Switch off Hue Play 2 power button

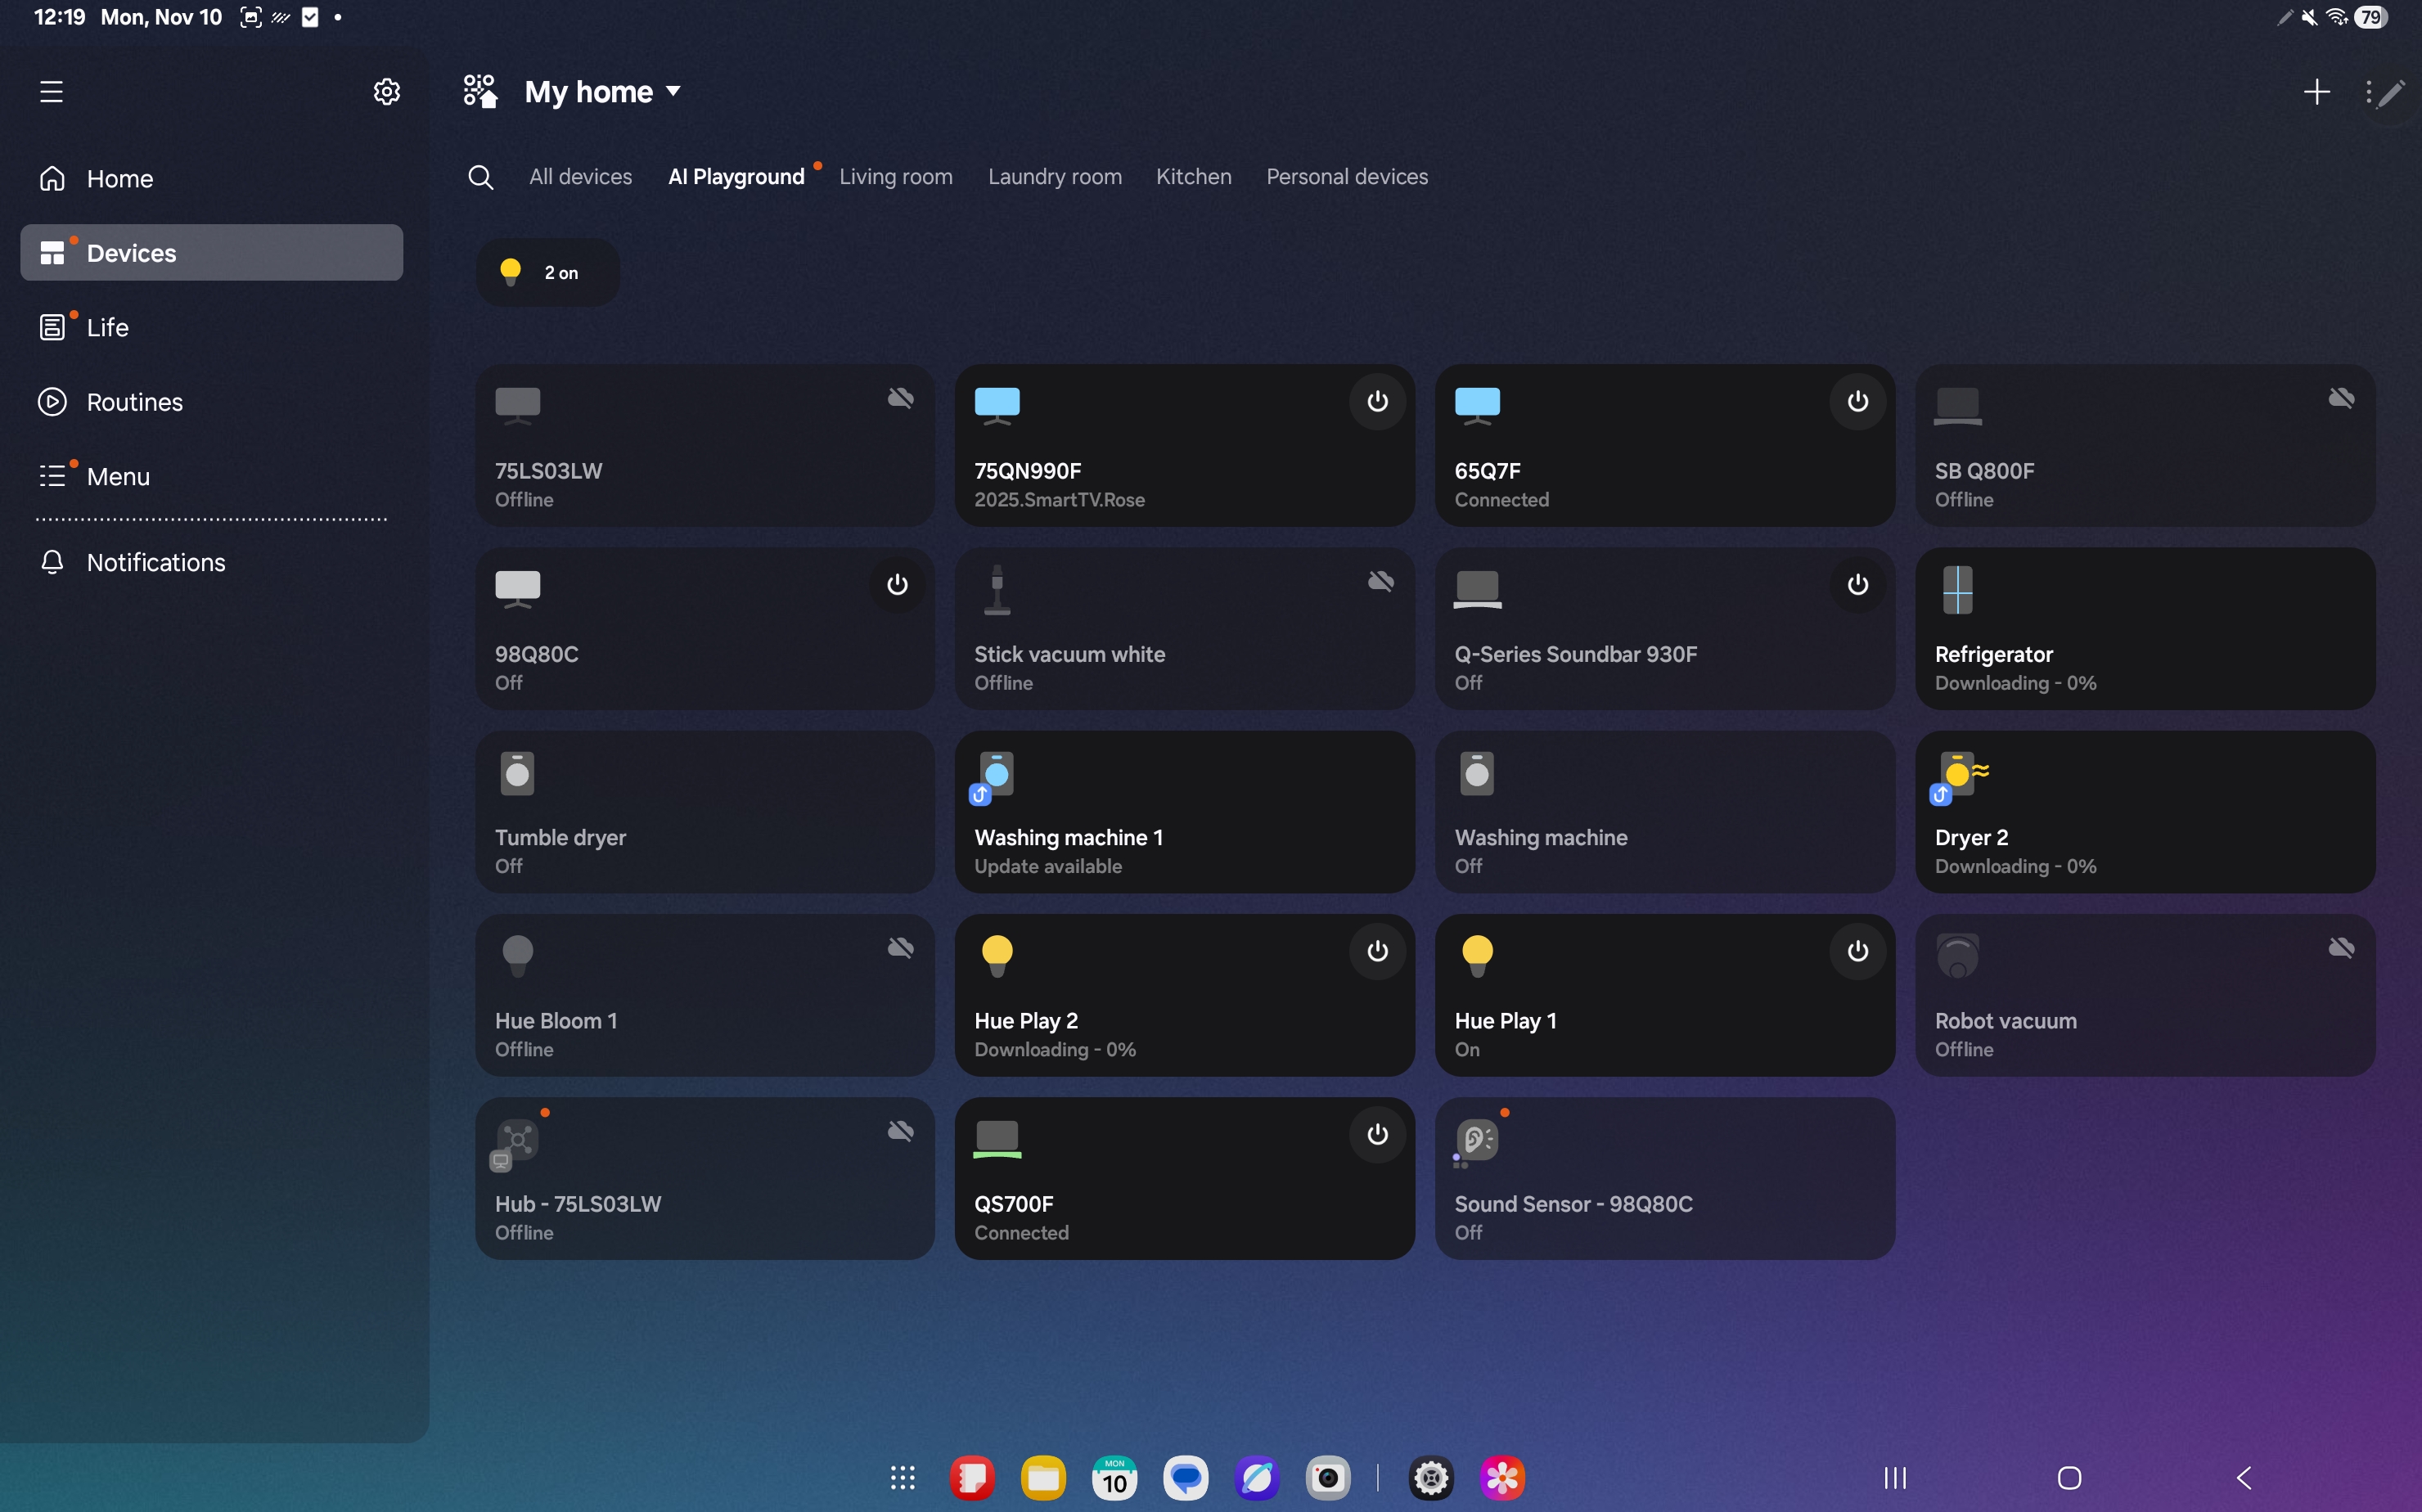pyautogui.click(x=1377, y=951)
